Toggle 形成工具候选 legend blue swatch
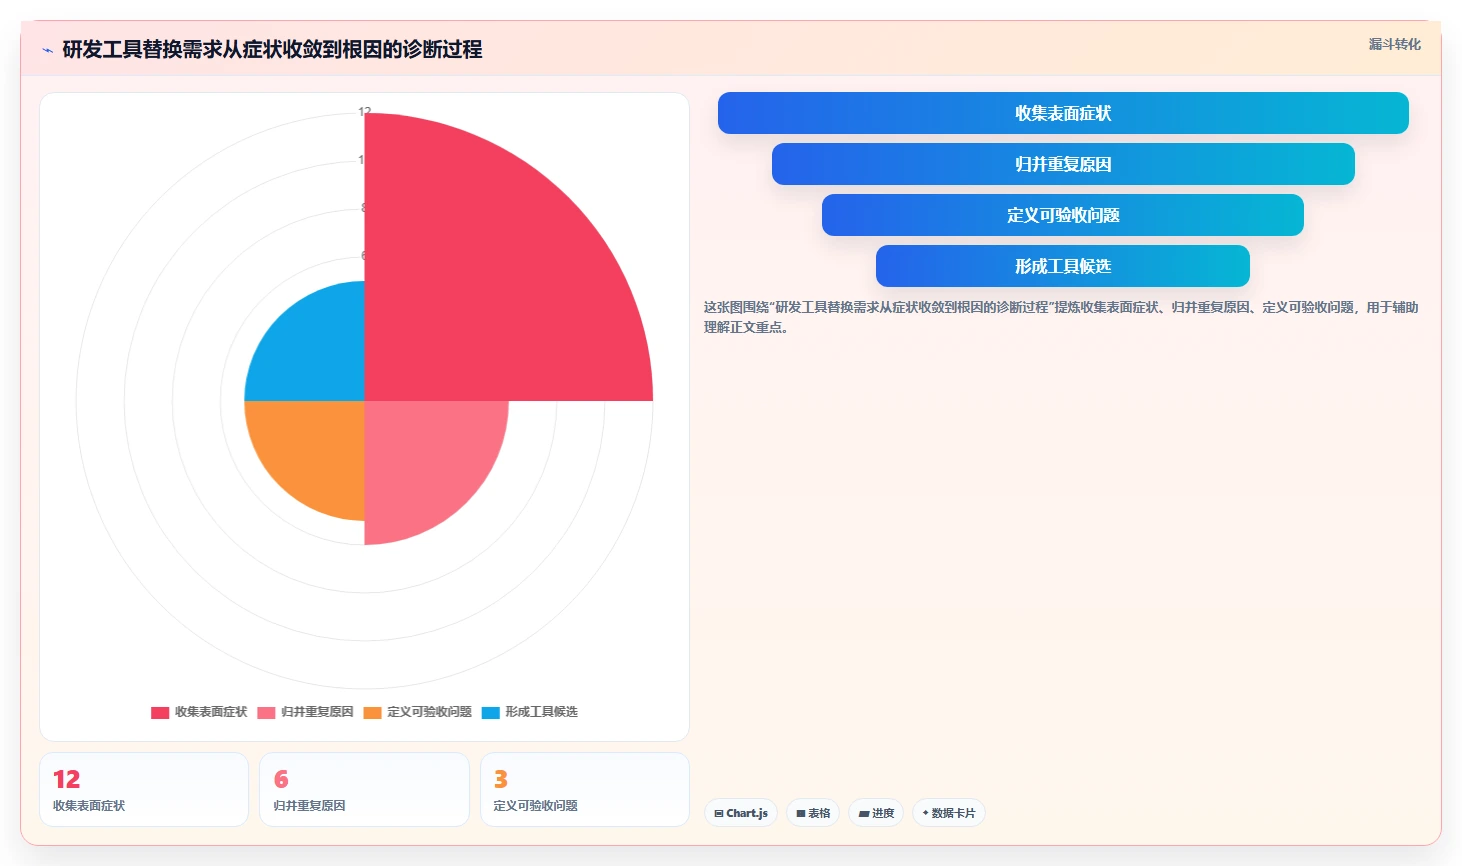1462x866 pixels. pos(490,713)
